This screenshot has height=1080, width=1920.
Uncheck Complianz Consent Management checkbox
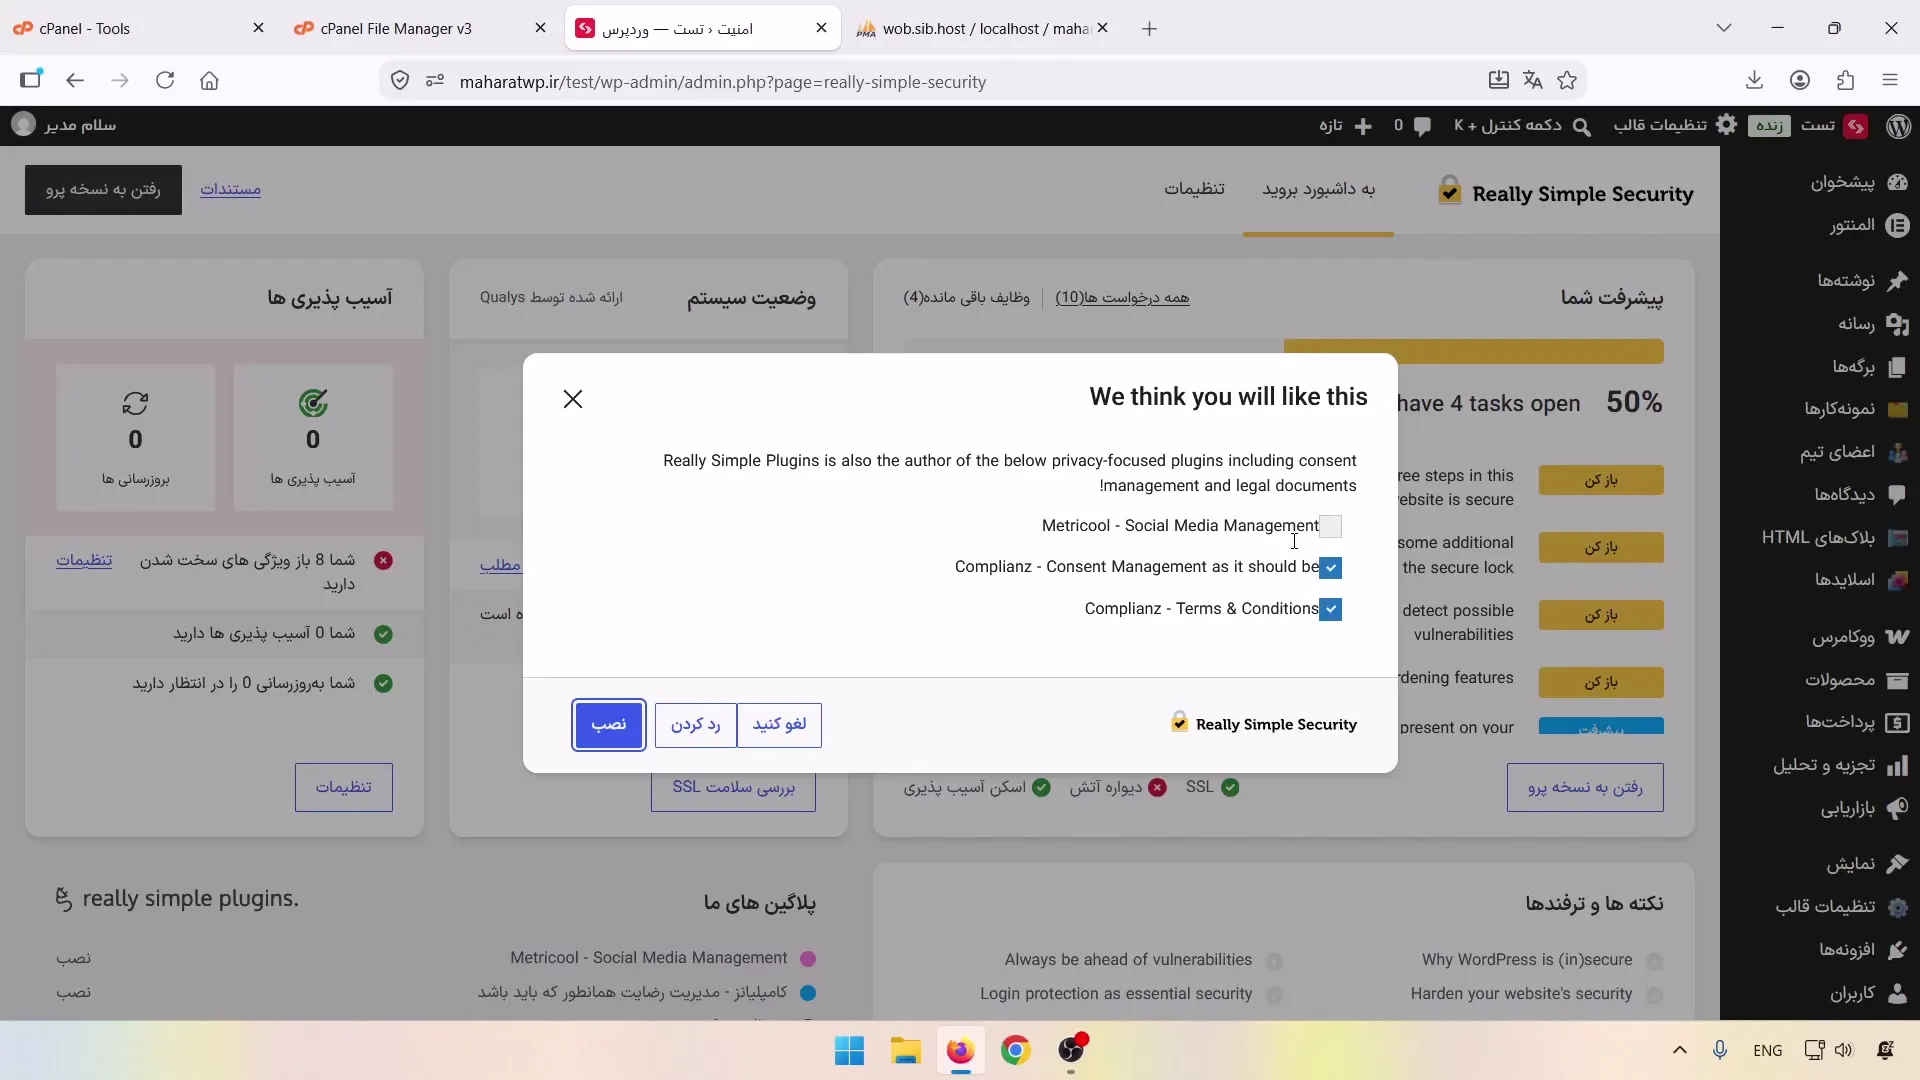(x=1330, y=568)
